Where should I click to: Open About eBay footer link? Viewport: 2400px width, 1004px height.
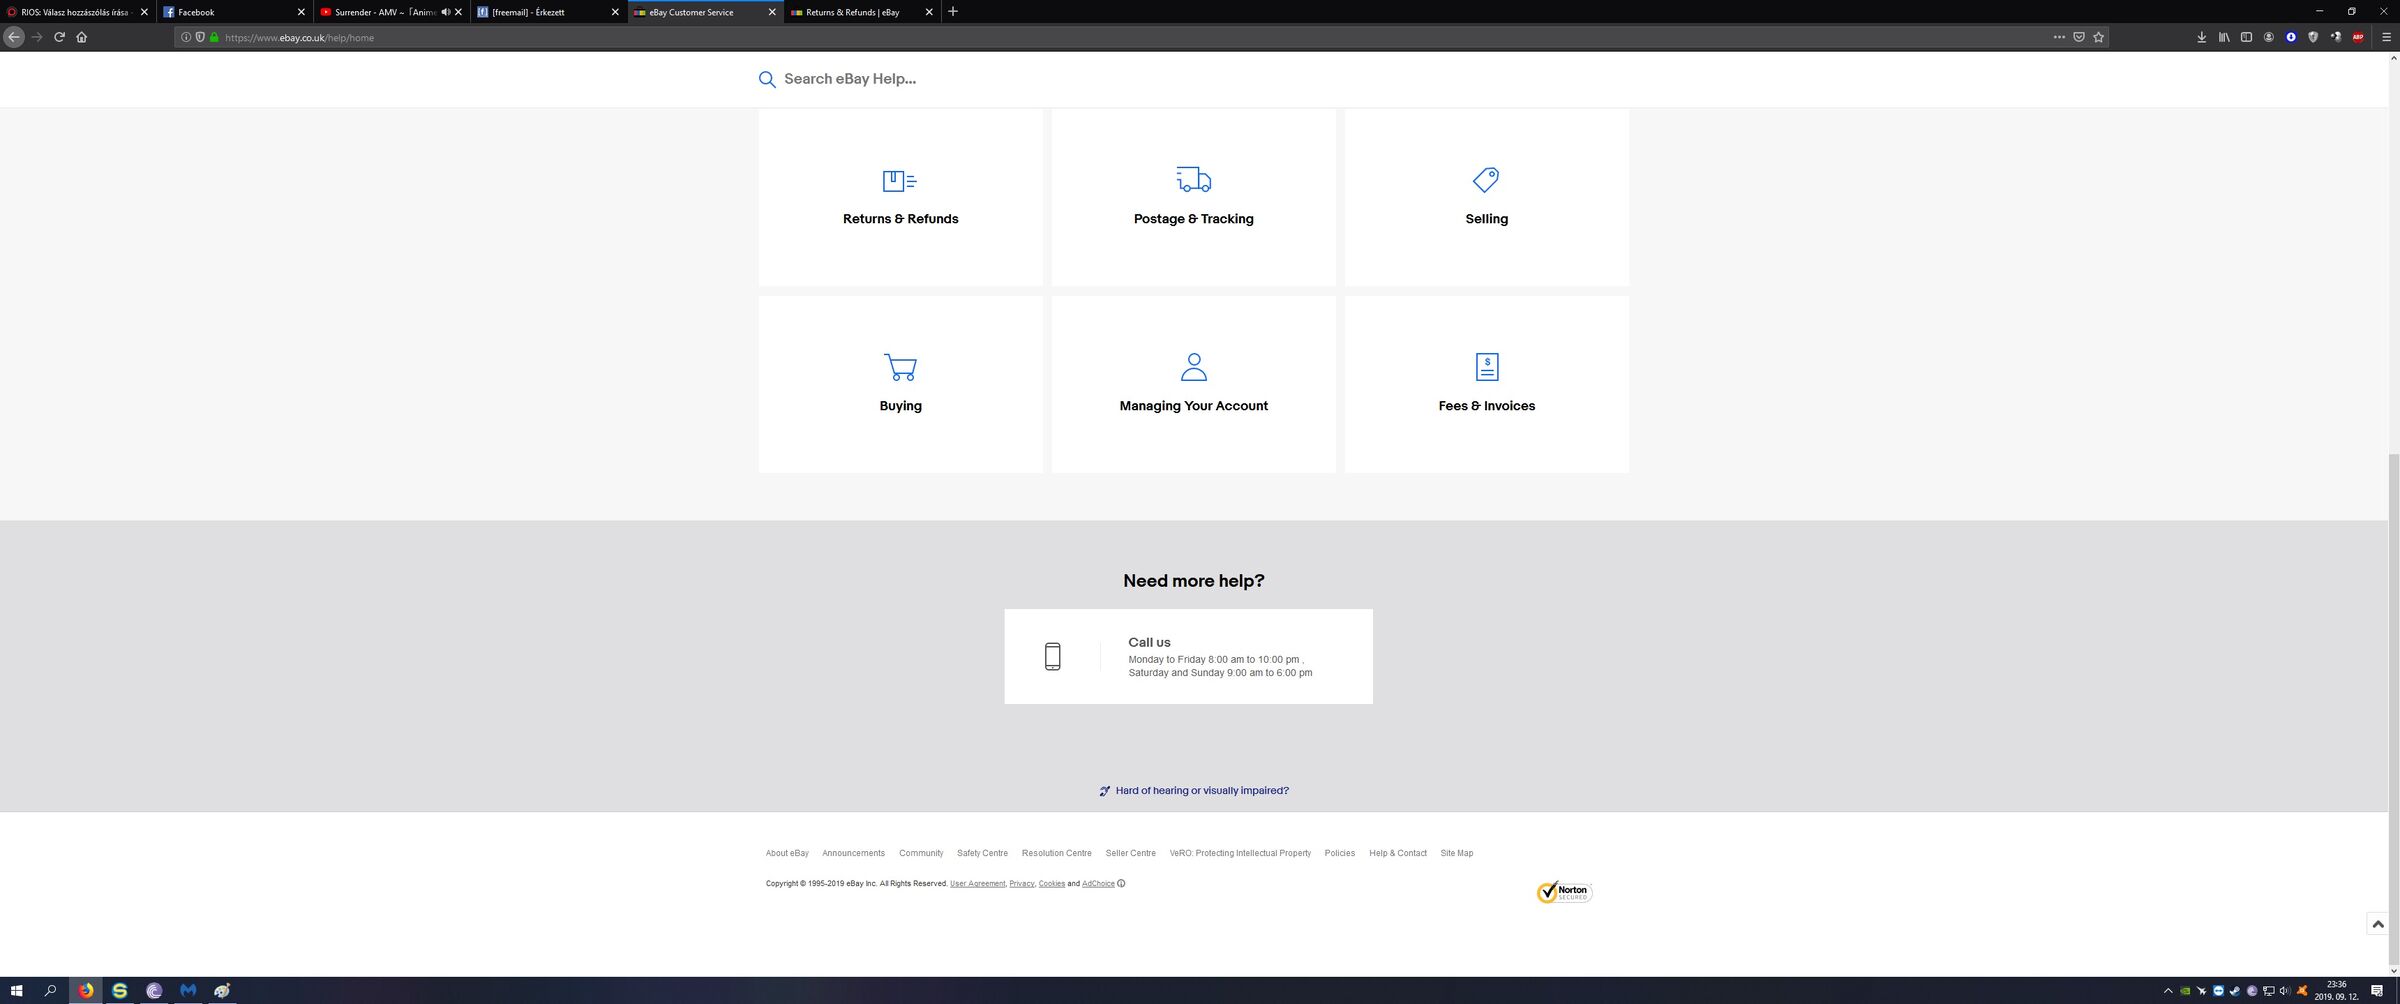point(787,853)
